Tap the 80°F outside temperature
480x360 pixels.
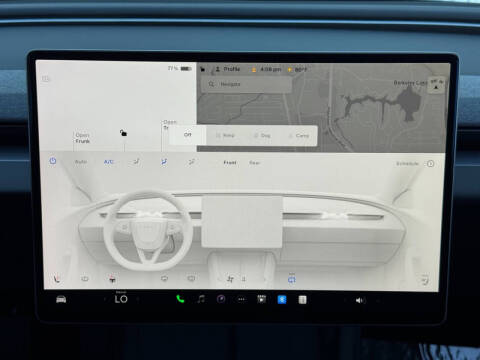tap(301, 70)
